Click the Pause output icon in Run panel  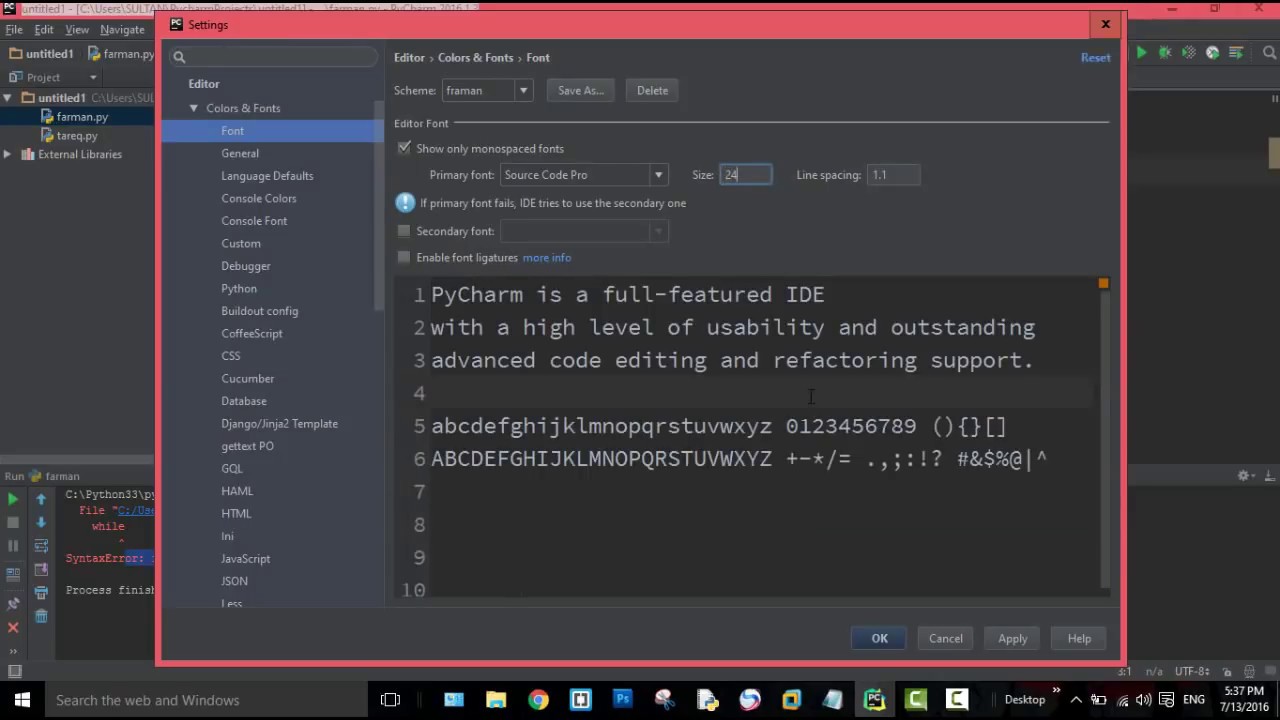click(13, 546)
